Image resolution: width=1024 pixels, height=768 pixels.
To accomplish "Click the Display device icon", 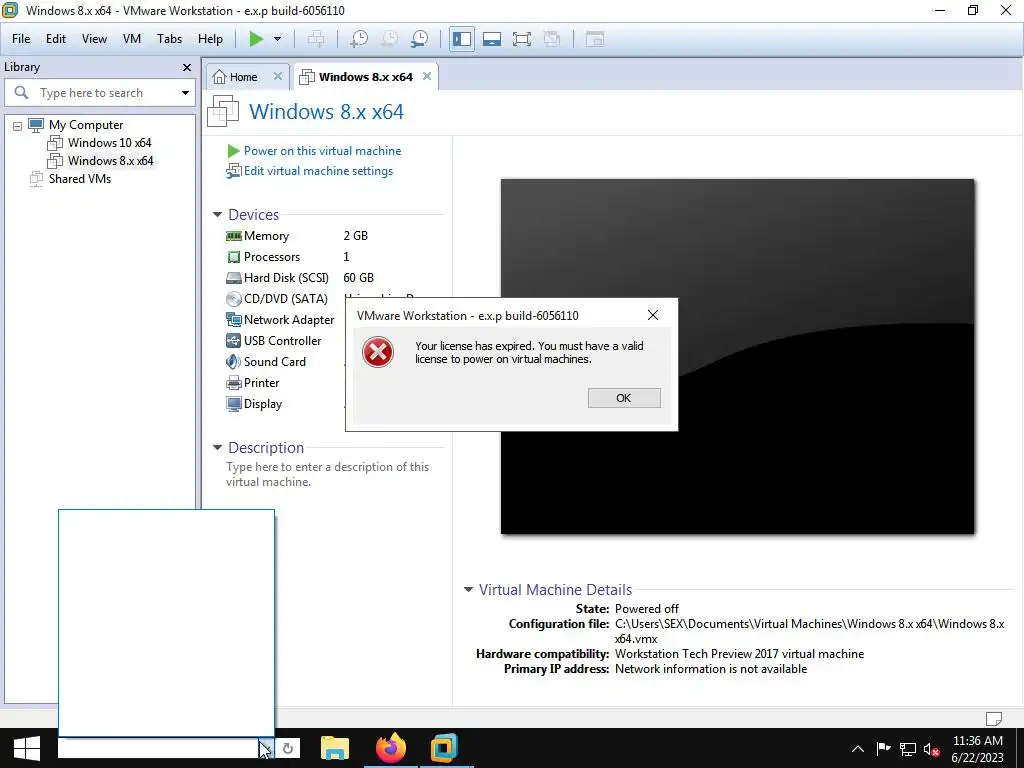I will coord(233,404).
